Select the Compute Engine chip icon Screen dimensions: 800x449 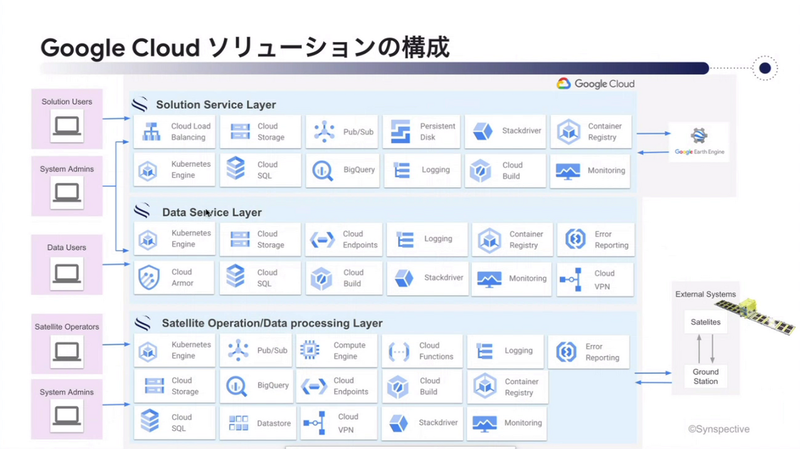(x=310, y=350)
